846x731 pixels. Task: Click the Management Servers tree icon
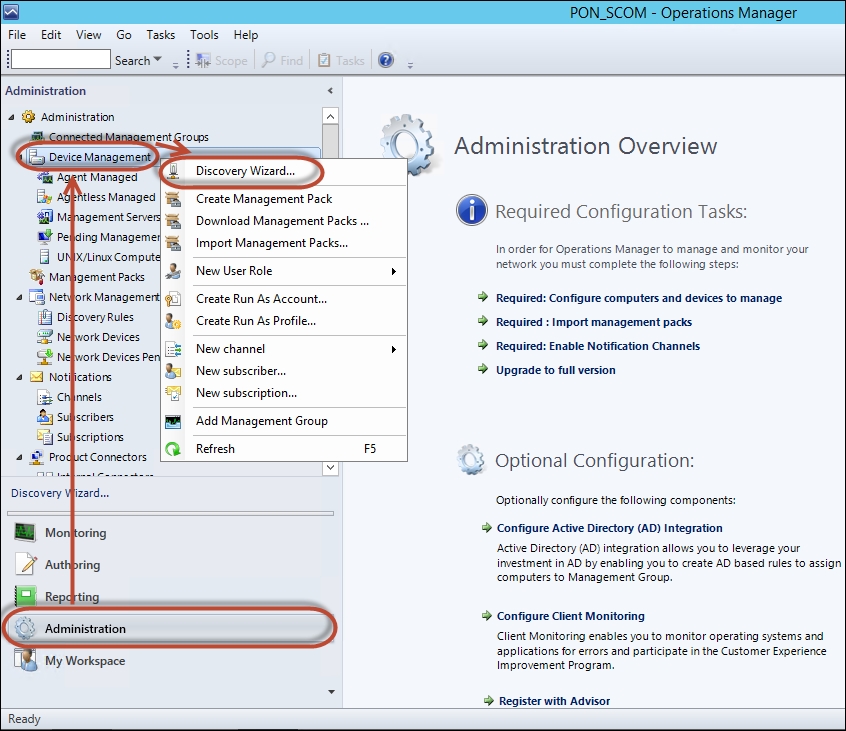click(x=44, y=217)
